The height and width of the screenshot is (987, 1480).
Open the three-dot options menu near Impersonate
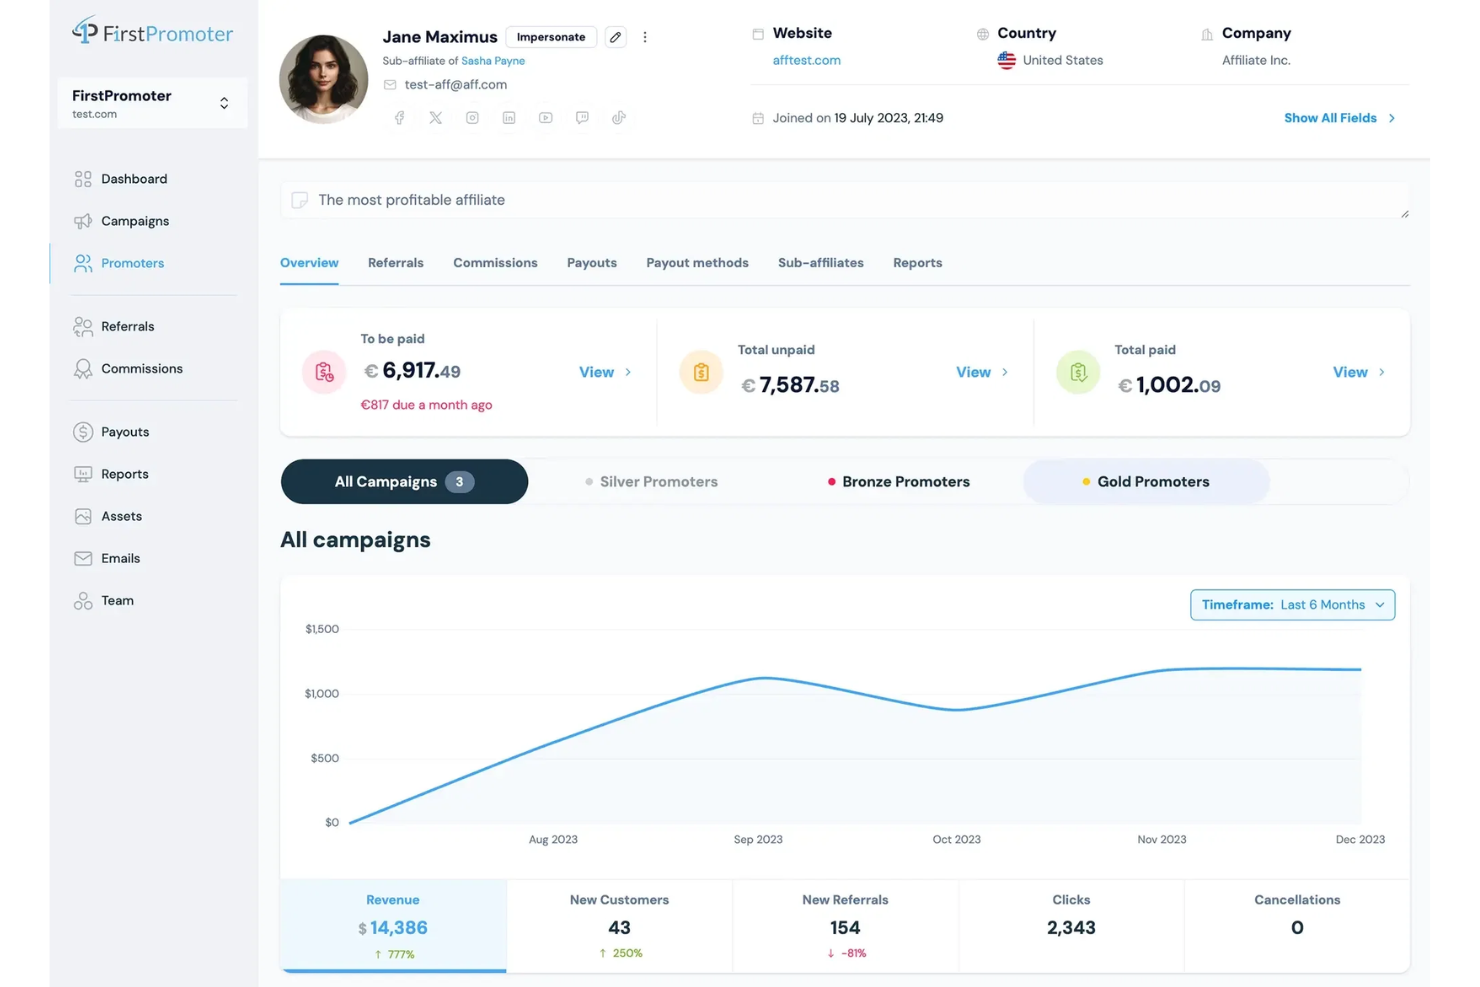pos(645,36)
